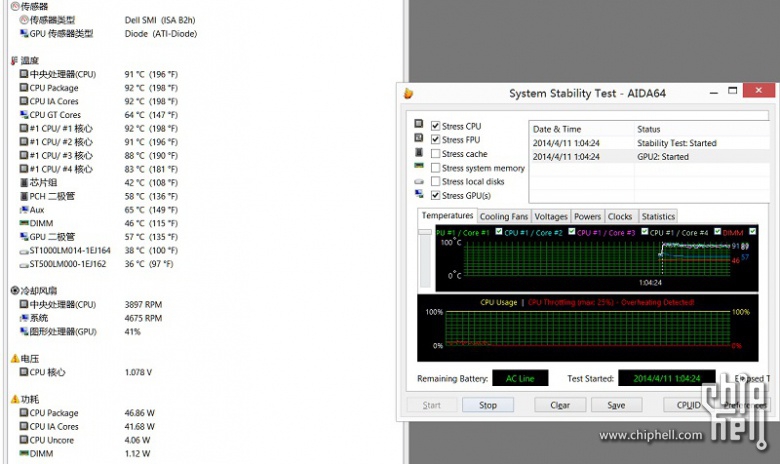Click the memory stick icon beside Stress system memory
This screenshot has width=780, height=464.
click(x=419, y=168)
